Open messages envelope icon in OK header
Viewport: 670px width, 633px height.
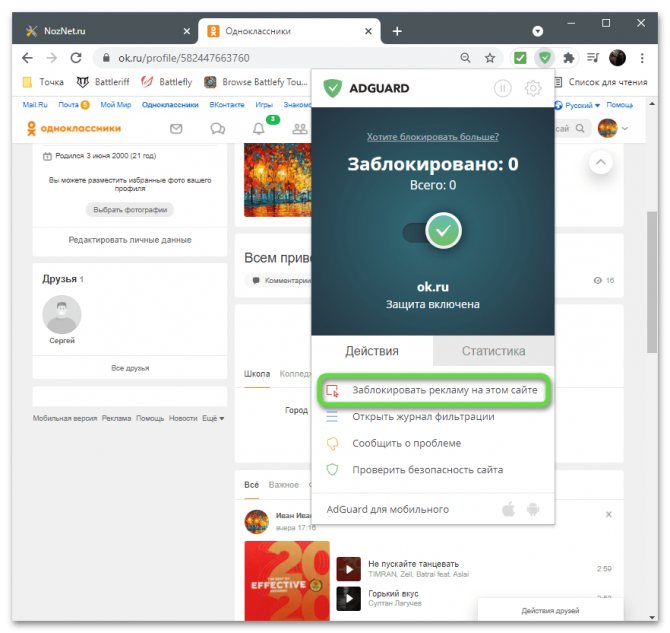[176, 128]
